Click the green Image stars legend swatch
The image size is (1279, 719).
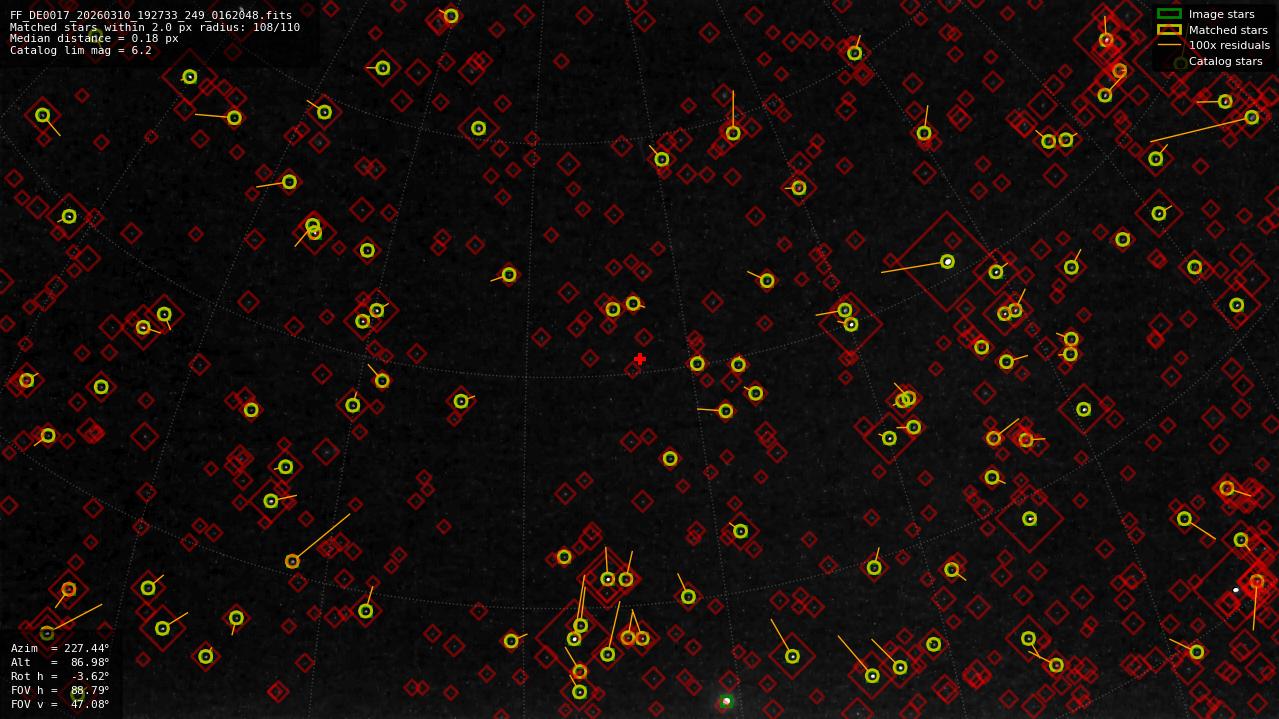tap(1169, 14)
